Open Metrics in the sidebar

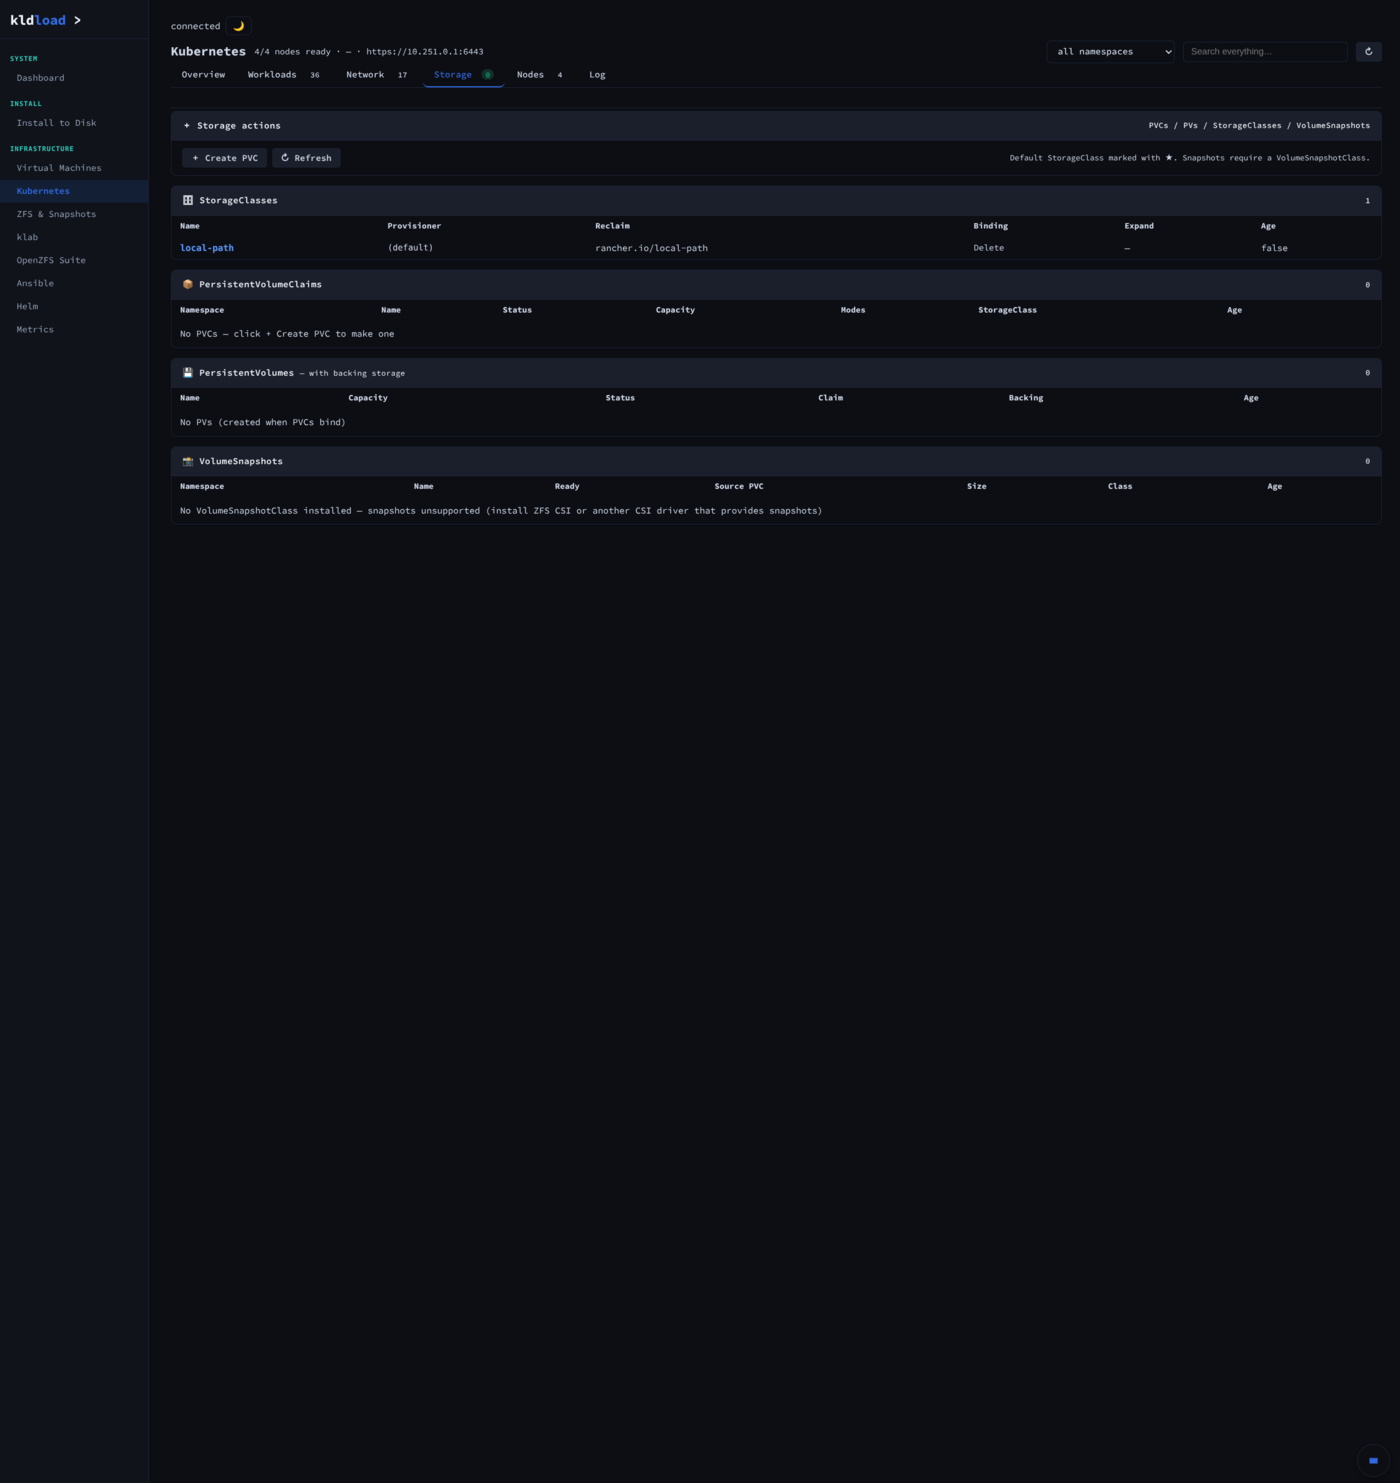(x=74, y=329)
